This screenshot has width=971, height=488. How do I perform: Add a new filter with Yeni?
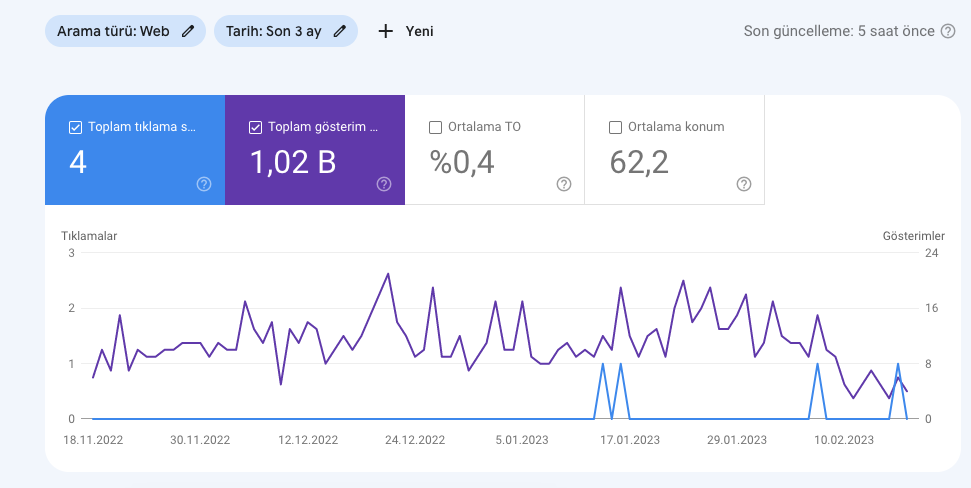coord(406,32)
